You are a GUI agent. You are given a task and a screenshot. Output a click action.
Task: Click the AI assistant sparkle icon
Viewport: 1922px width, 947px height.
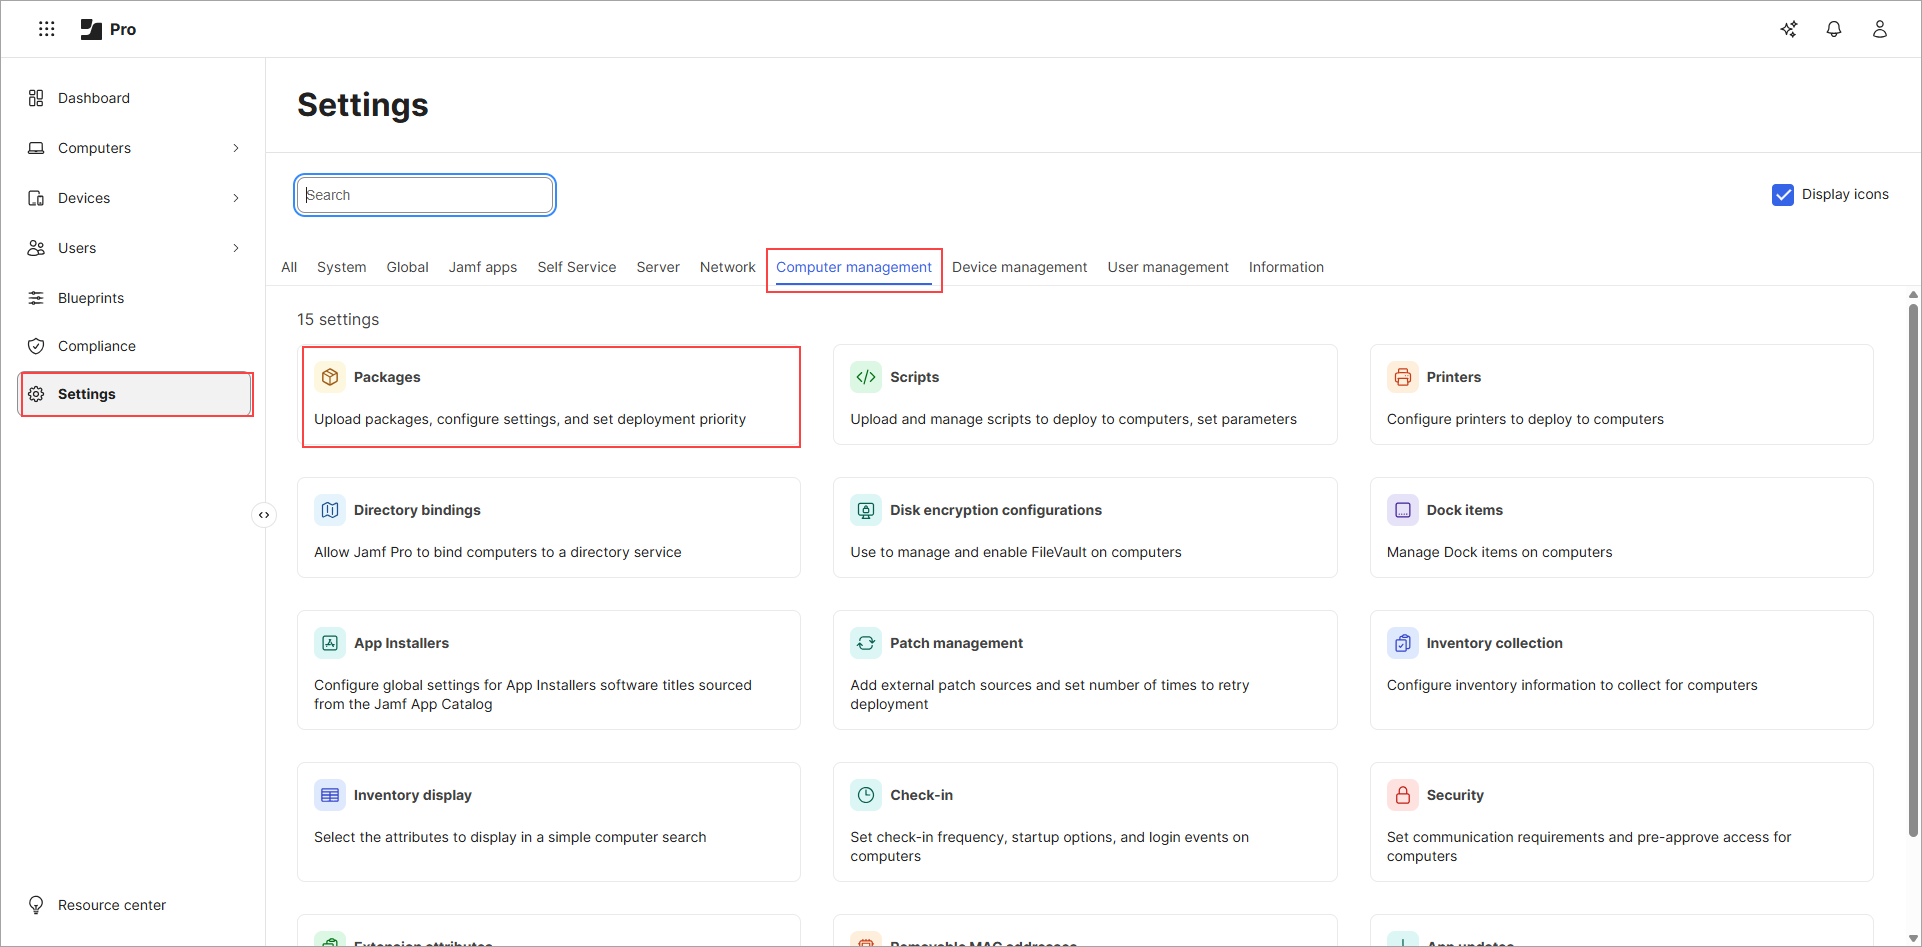coord(1789,29)
